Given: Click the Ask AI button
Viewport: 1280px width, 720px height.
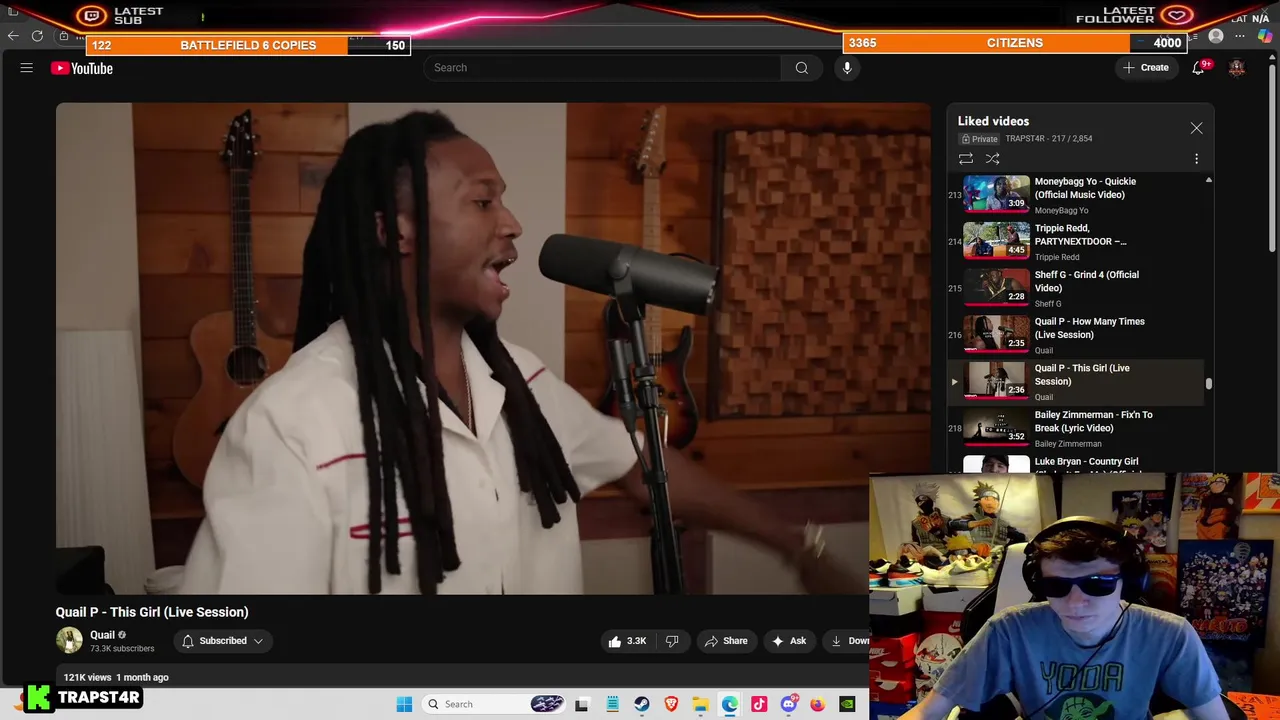Looking at the screenshot, I should pyautogui.click(x=789, y=641).
